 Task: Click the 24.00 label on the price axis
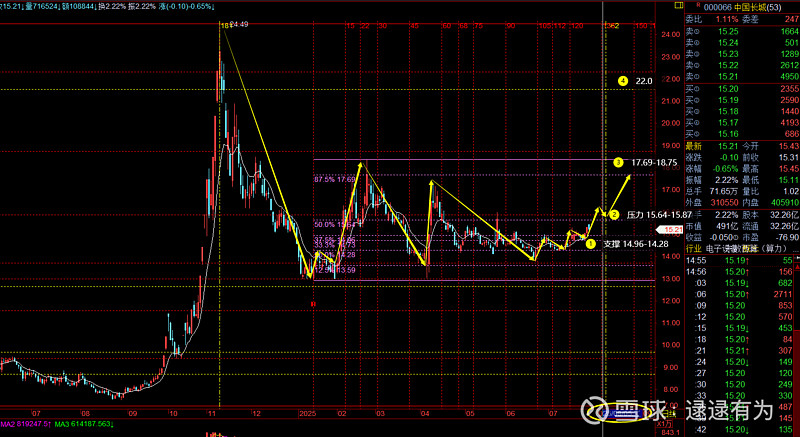672,35
